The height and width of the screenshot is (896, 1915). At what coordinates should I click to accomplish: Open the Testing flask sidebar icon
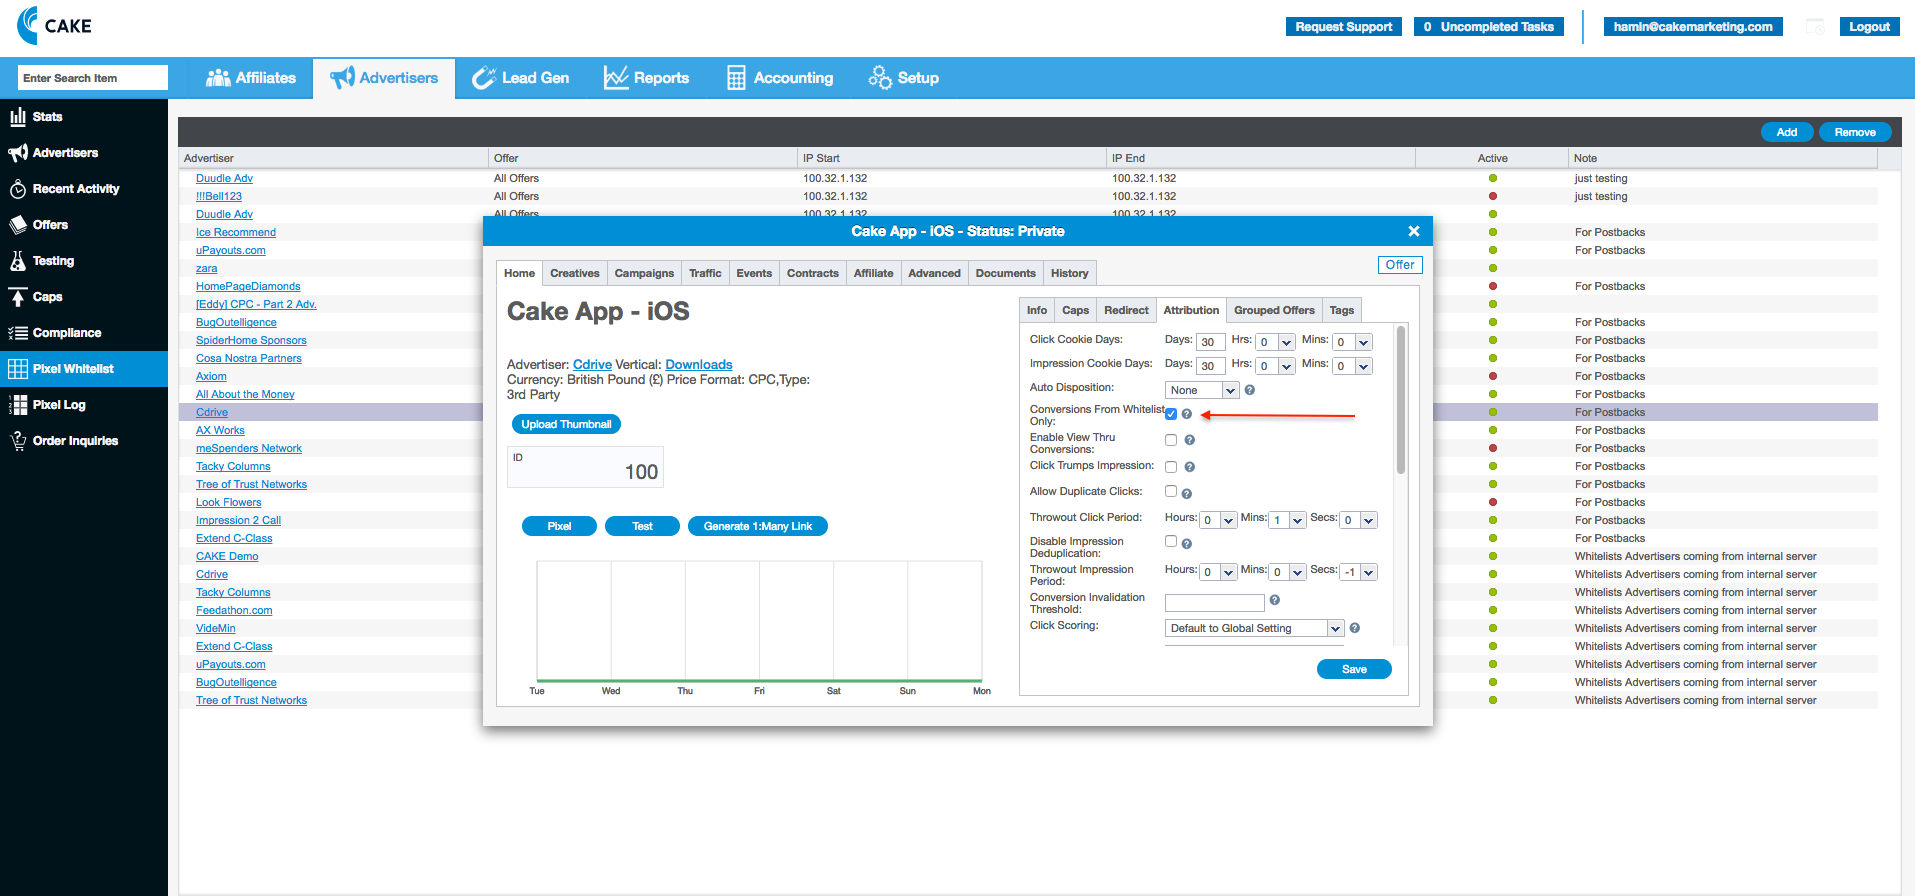point(18,261)
